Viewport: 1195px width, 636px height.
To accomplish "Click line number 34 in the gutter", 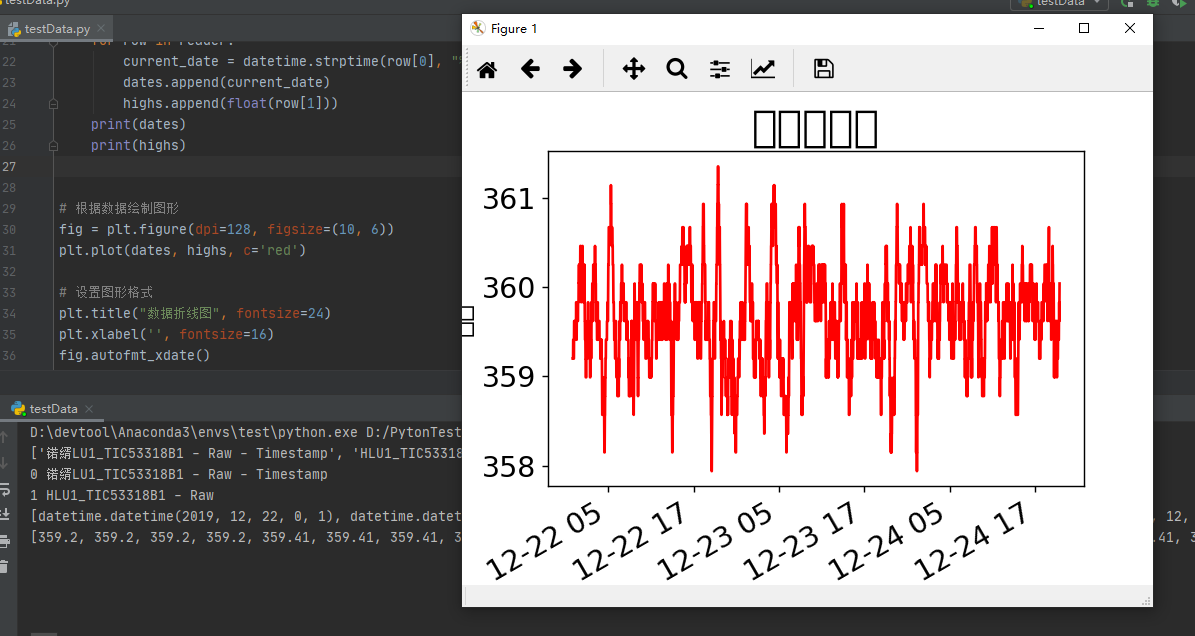I will [x=9, y=313].
